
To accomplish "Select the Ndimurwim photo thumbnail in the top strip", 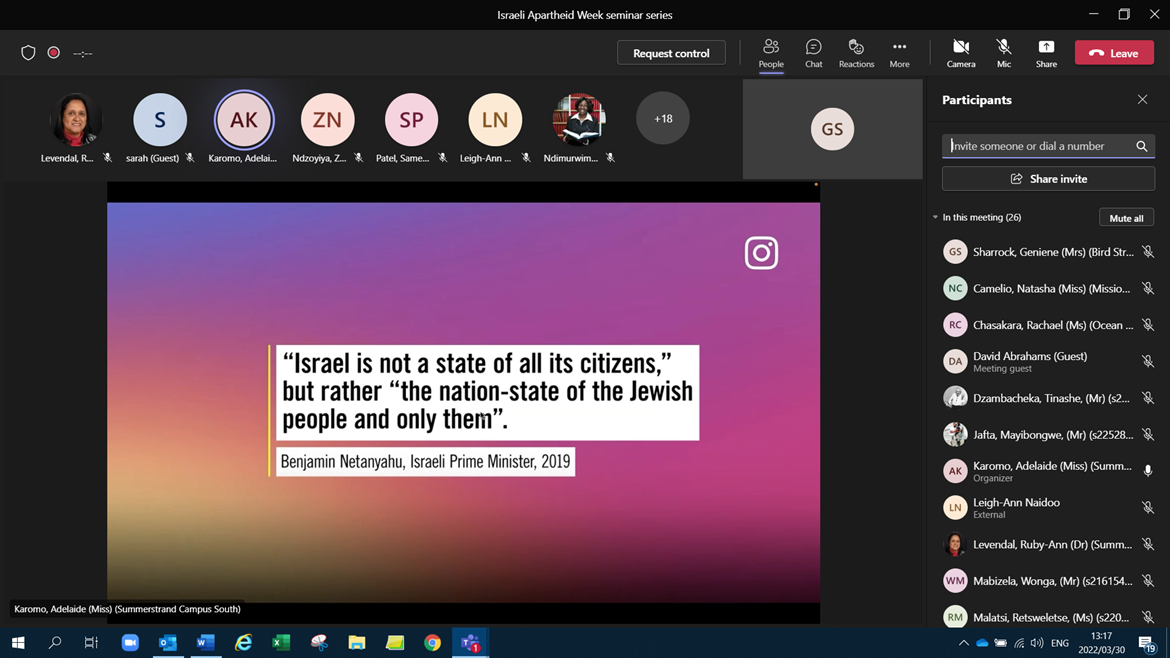I will pos(579,119).
